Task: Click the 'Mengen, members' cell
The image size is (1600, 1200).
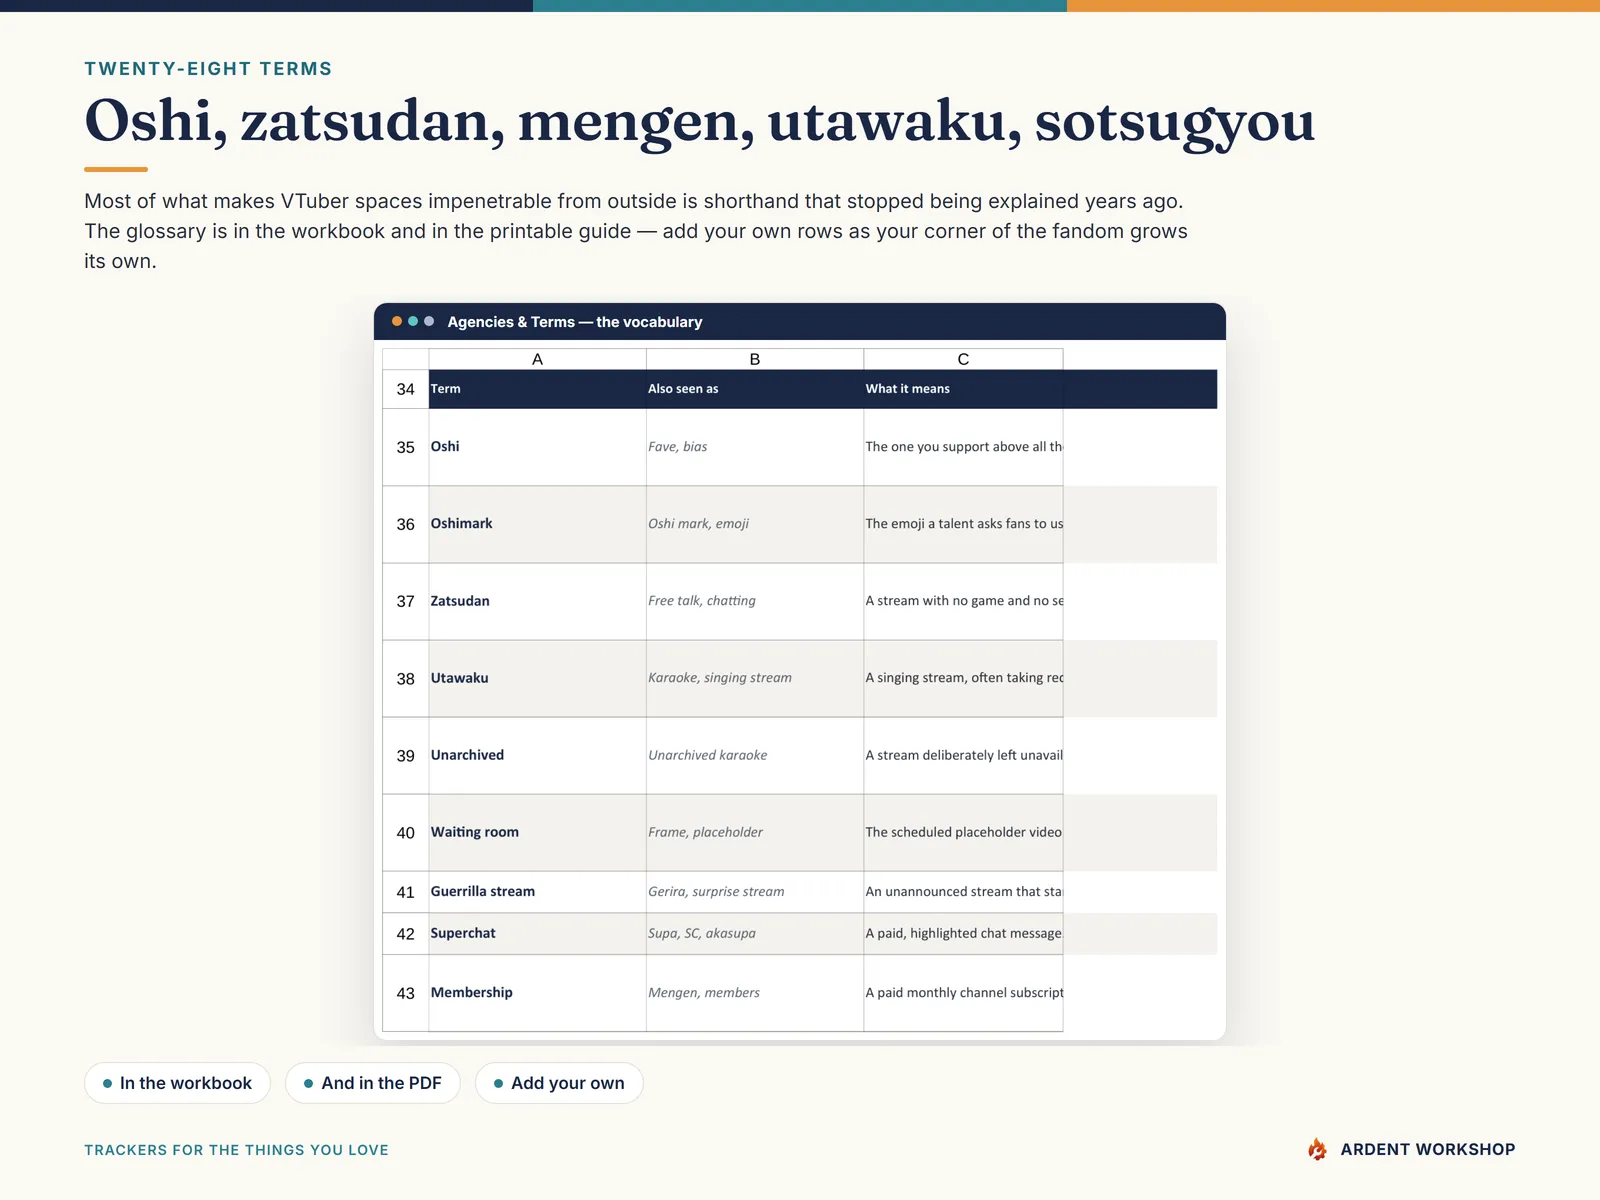Action: click(x=755, y=993)
